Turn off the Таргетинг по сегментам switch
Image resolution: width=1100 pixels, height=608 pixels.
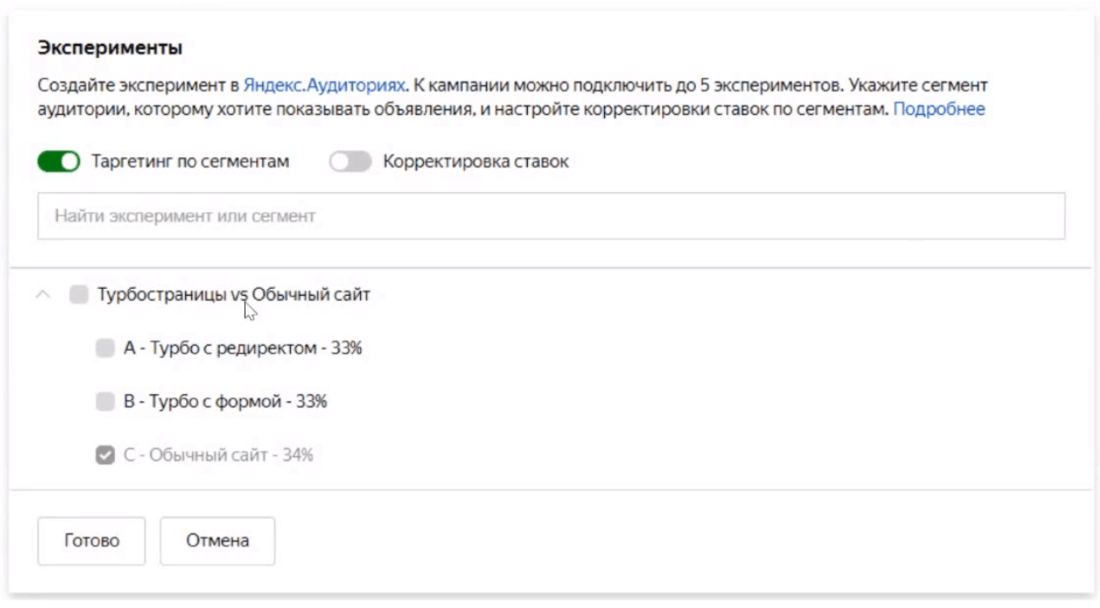coord(58,162)
